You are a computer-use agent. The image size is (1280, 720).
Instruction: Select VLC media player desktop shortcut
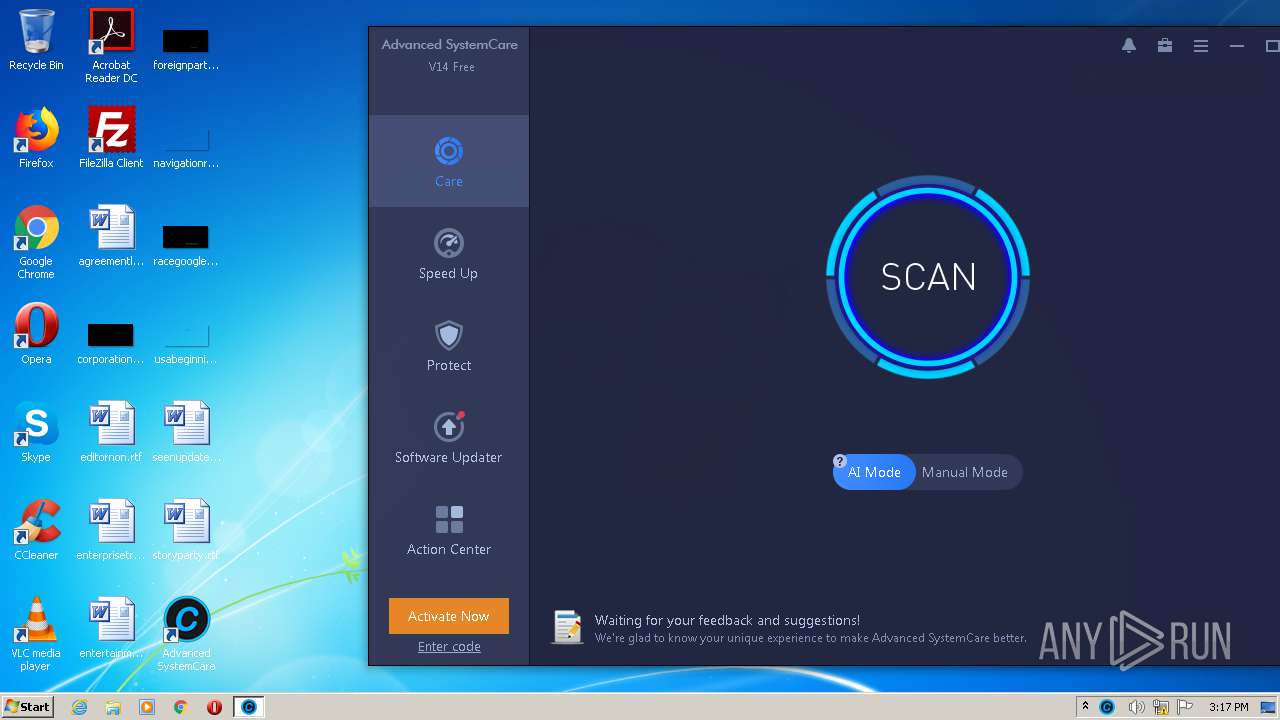pos(36,634)
